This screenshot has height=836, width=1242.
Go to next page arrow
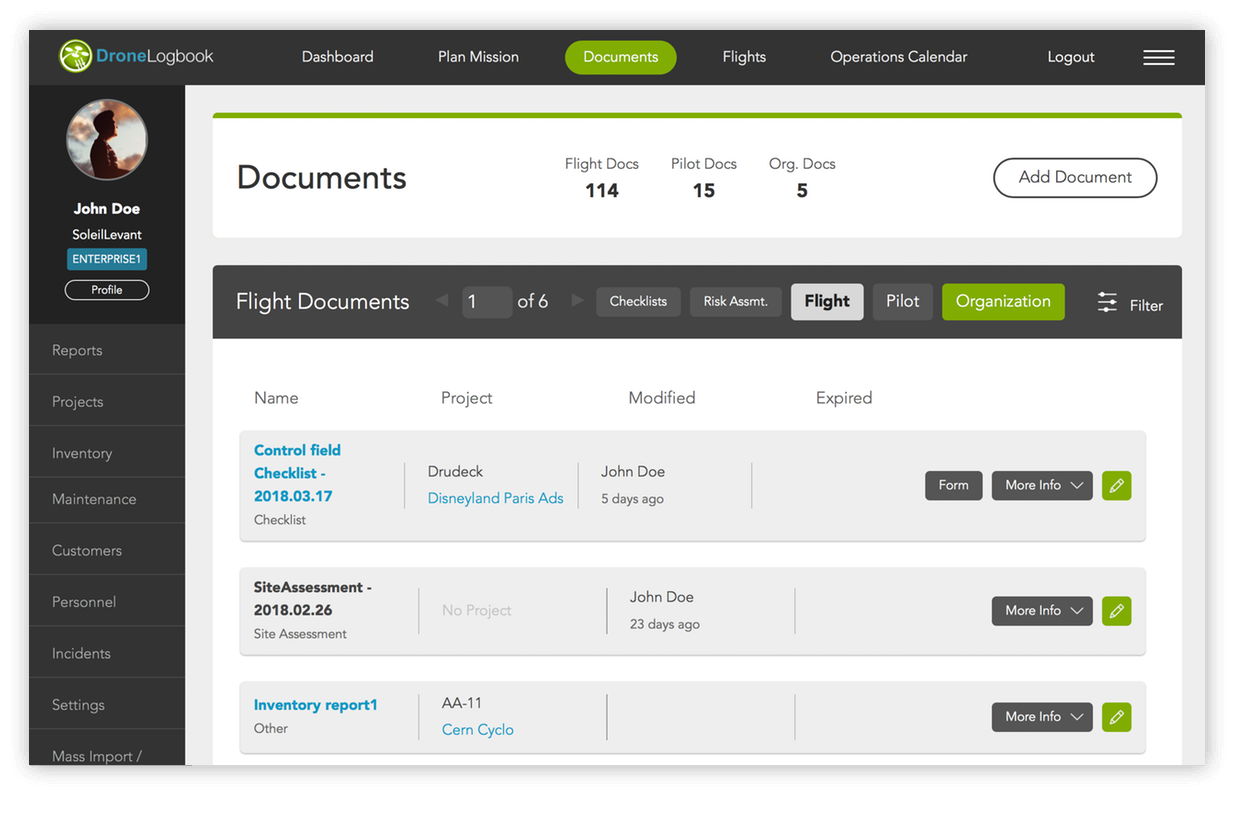(577, 301)
